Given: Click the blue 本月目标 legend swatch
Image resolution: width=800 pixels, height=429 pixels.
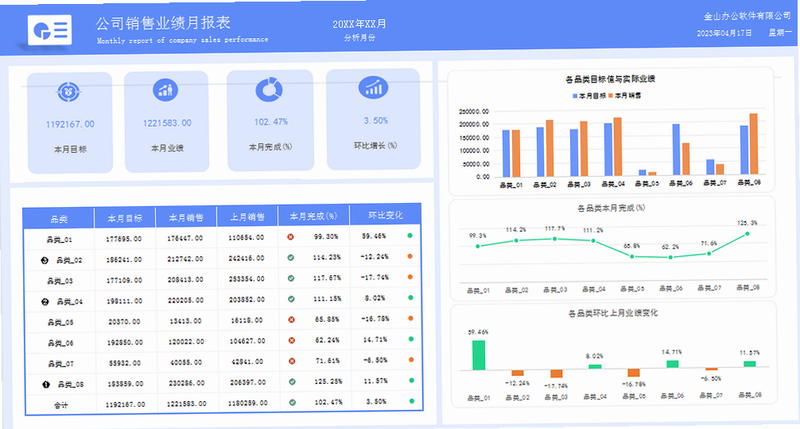Looking at the screenshot, I should [575, 96].
